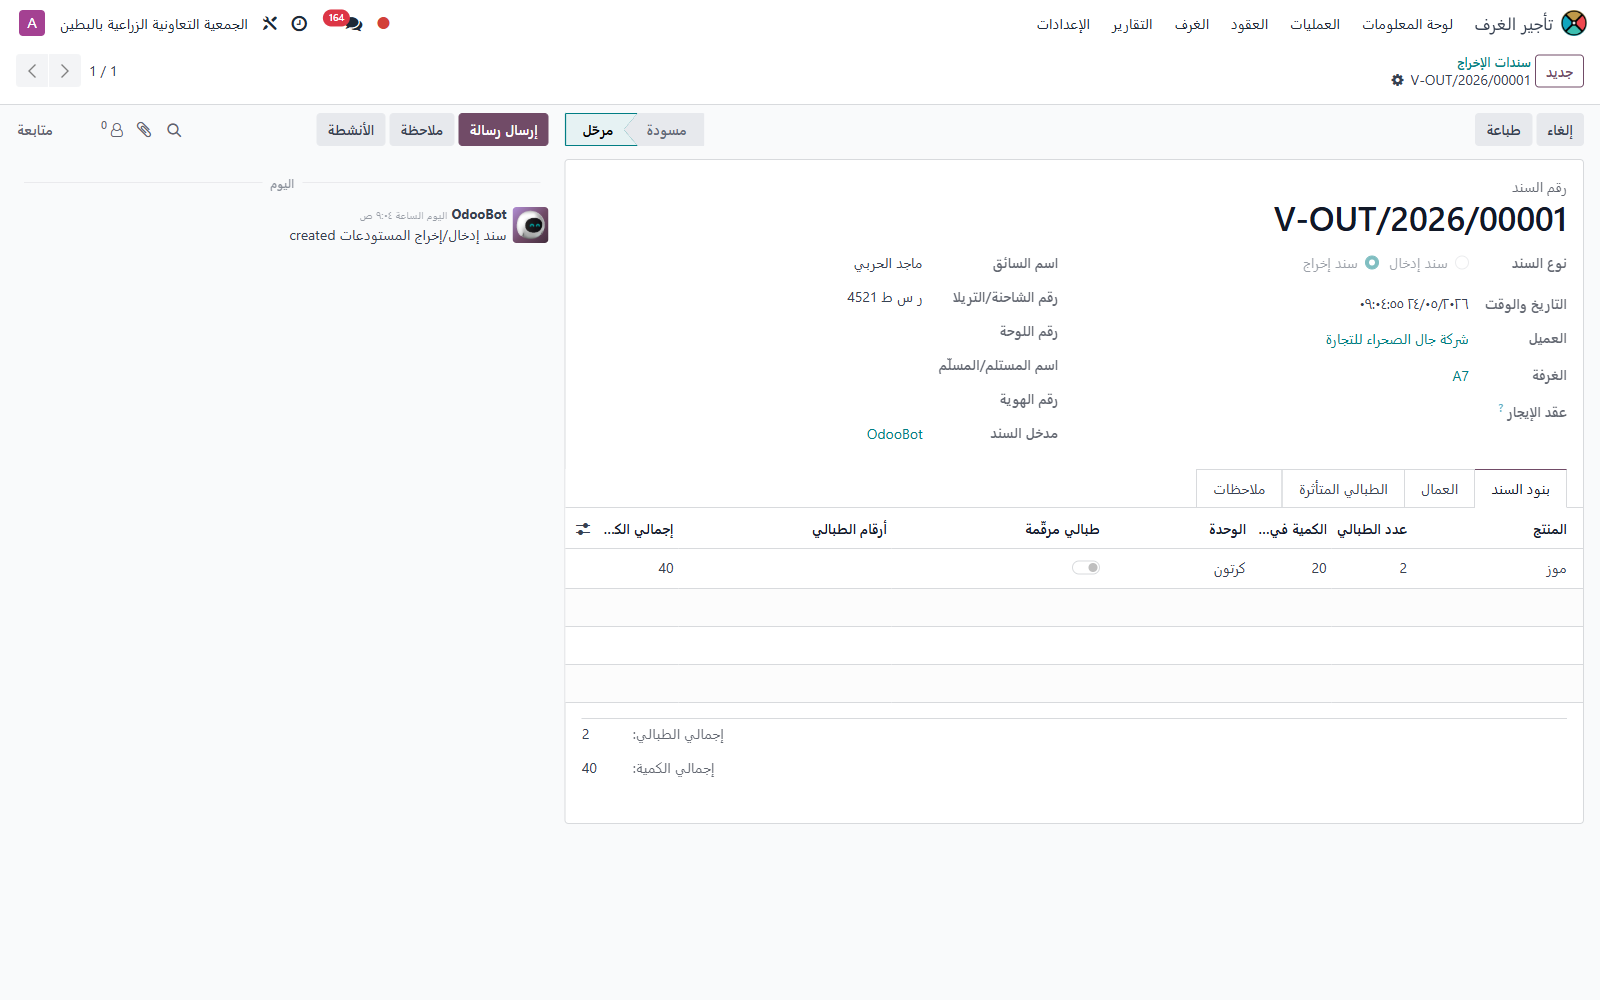The height and width of the screenshot is (1000, 1600).
Task: Open the OdooBot voucher creator link
Action: pos(895,434)
